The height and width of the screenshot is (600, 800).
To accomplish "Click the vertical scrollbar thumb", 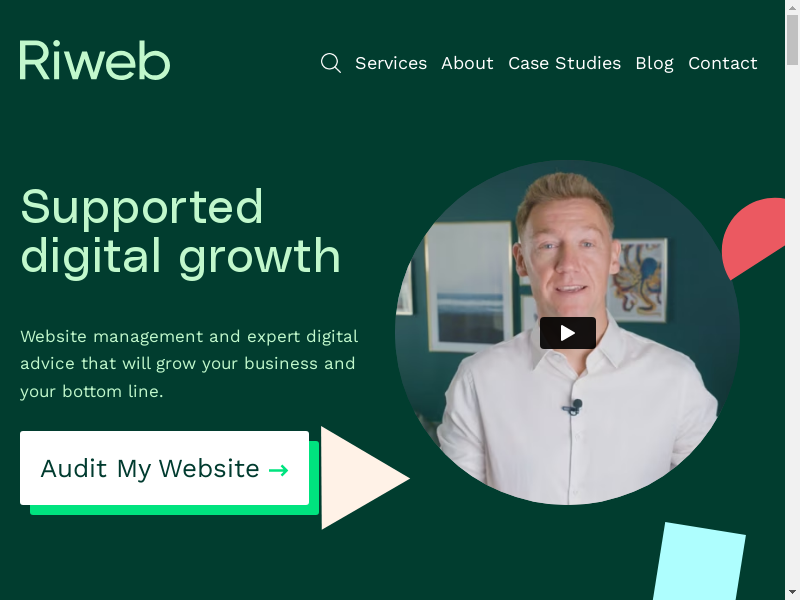I will click(x=792, y=40).
